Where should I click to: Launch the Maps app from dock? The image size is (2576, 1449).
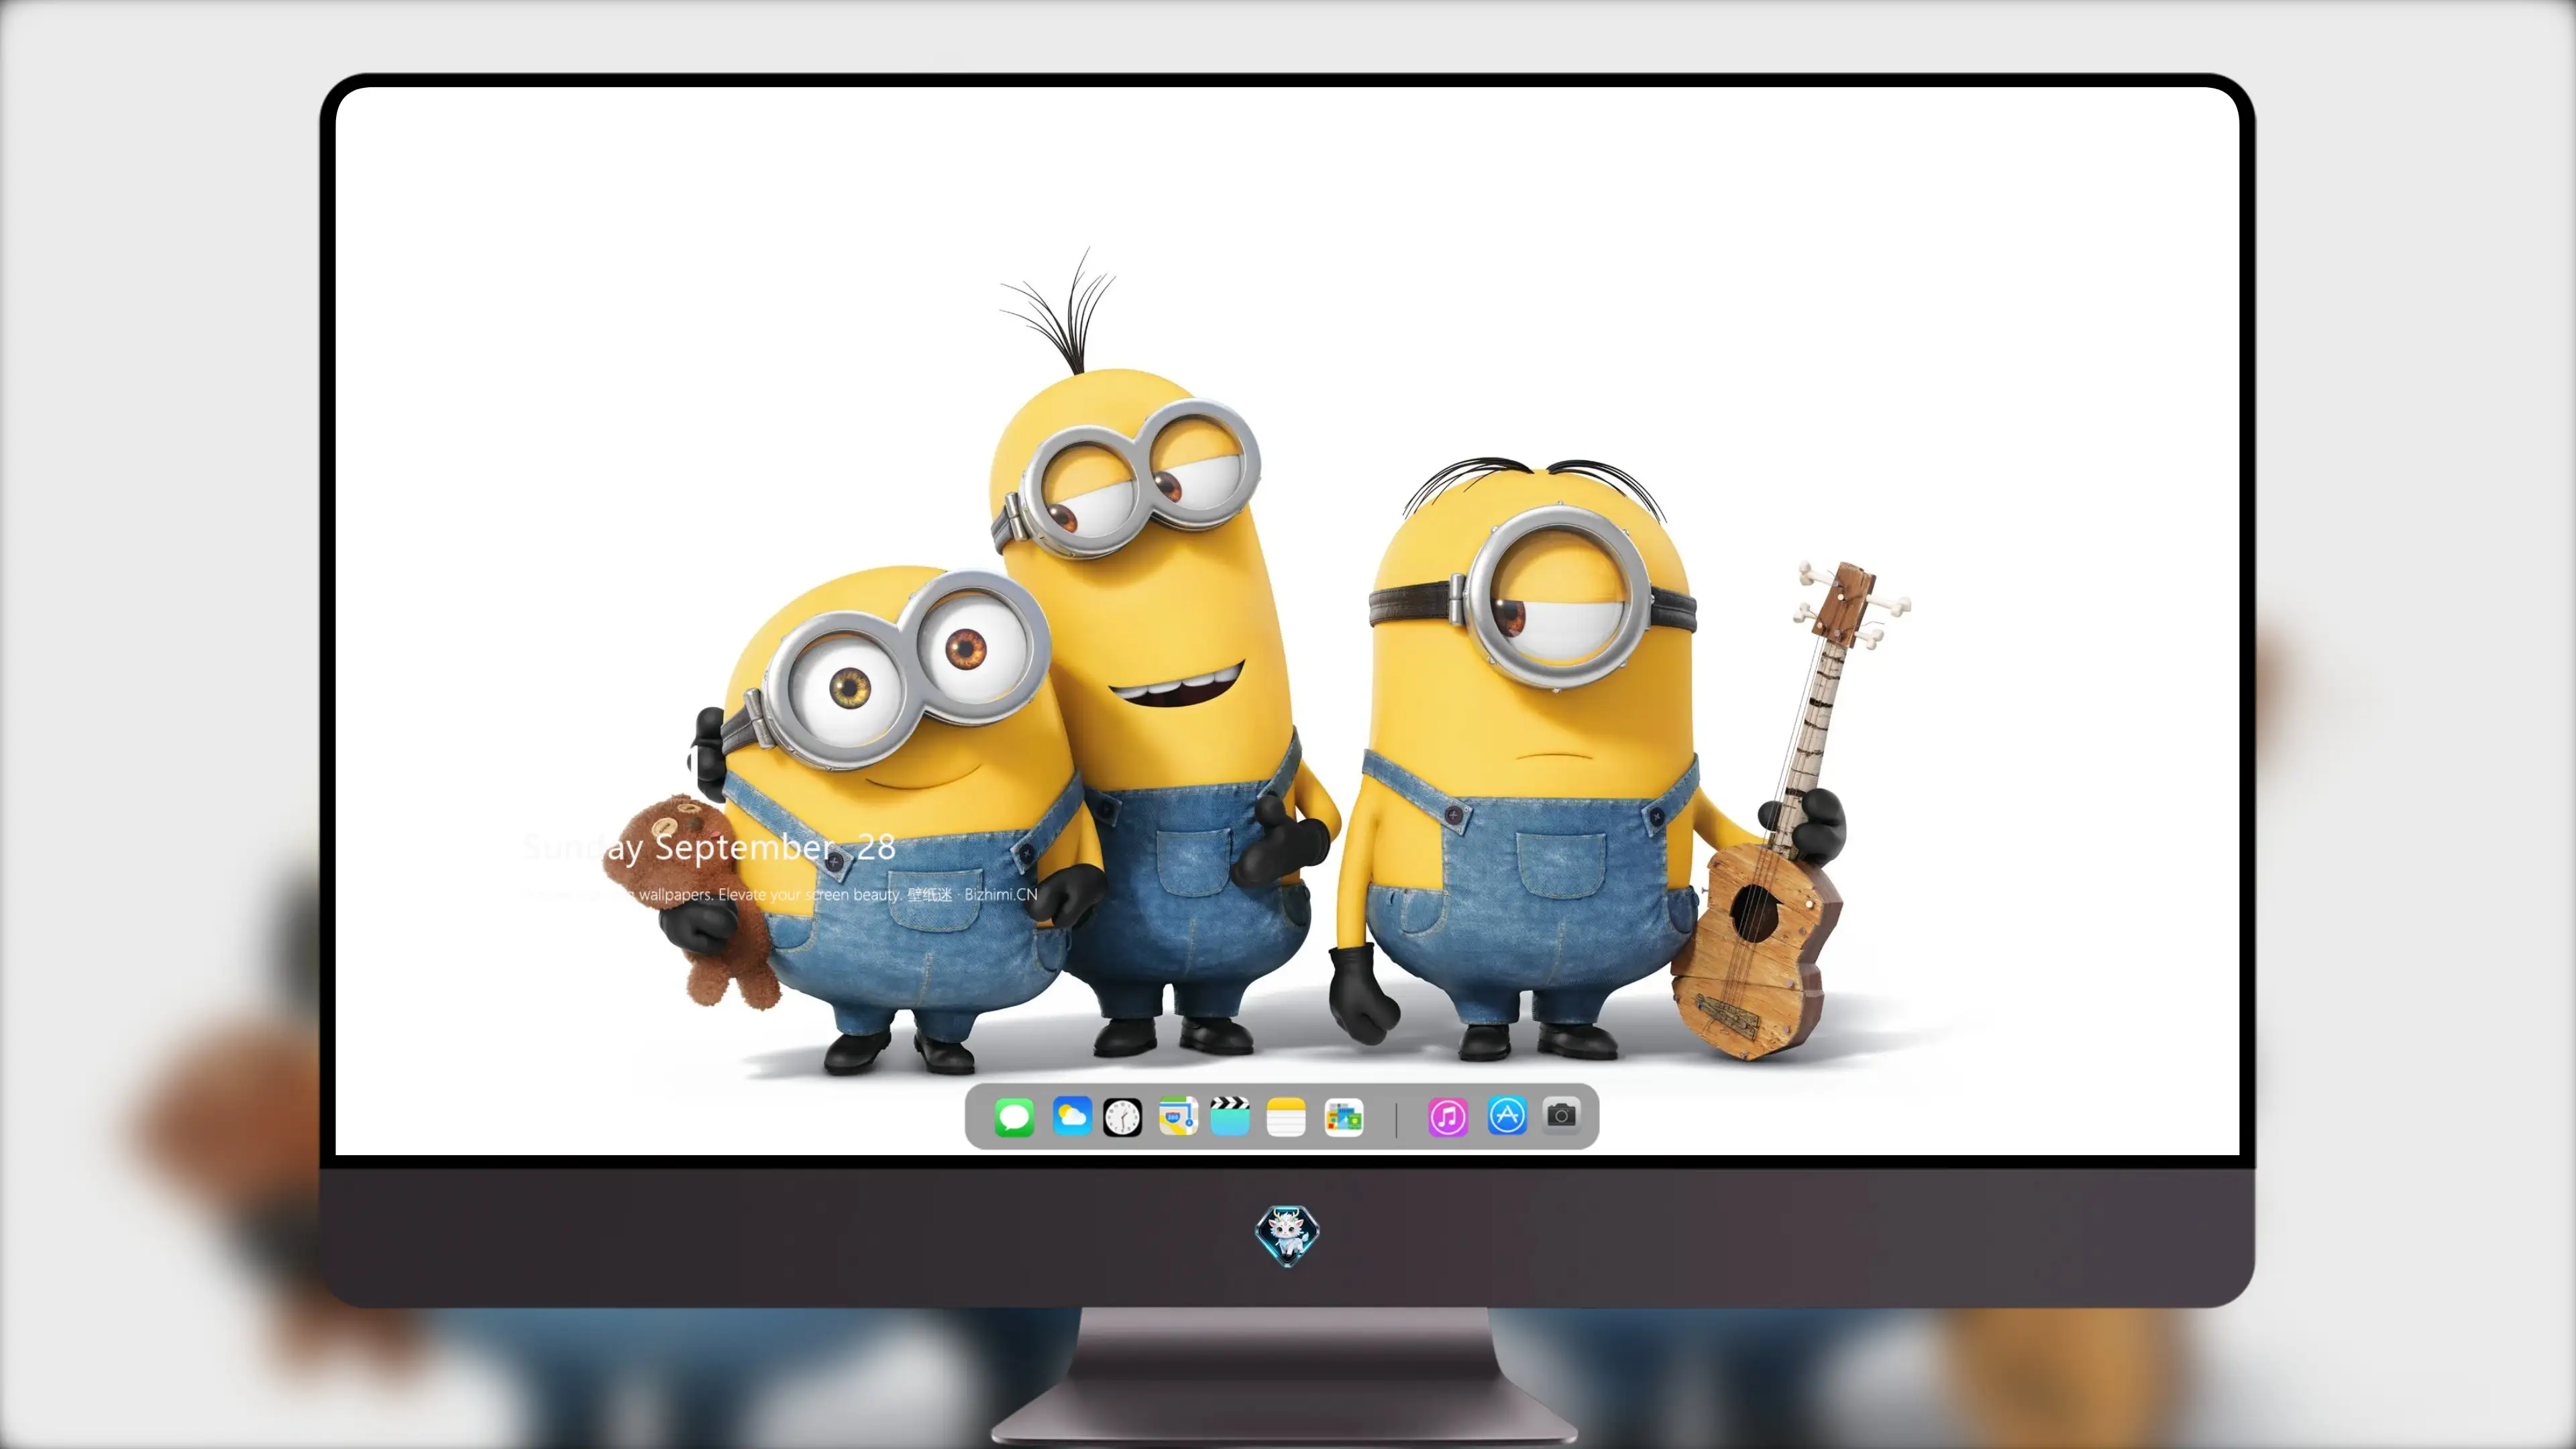point(1178,1116)
